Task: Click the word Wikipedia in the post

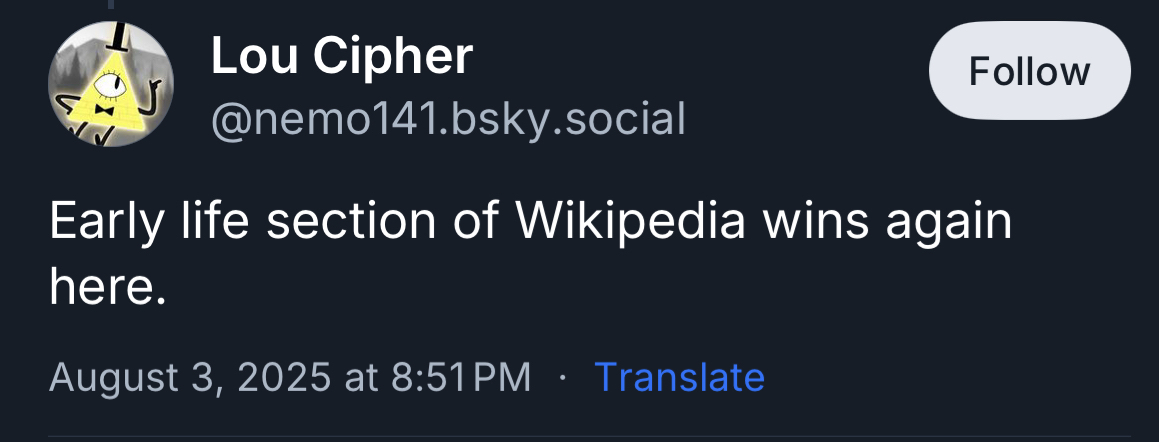Action: click(630, 223)
